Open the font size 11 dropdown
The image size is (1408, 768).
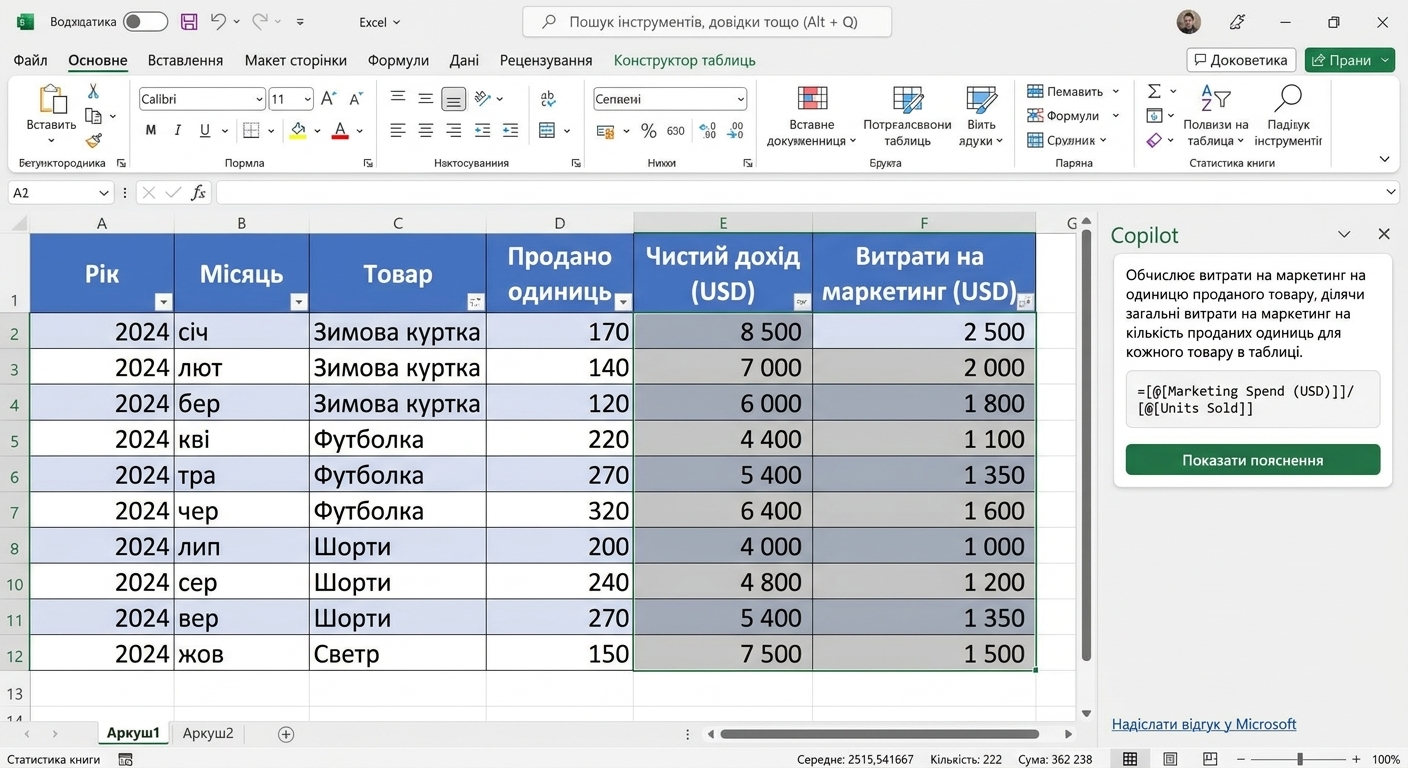(x=307, y=99)
